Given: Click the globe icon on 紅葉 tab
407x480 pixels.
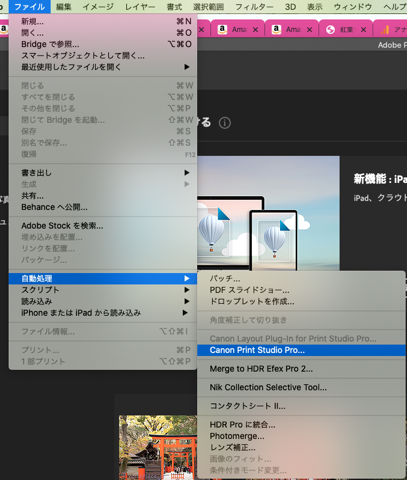Looking at the screenshot, I should (330, 30).
